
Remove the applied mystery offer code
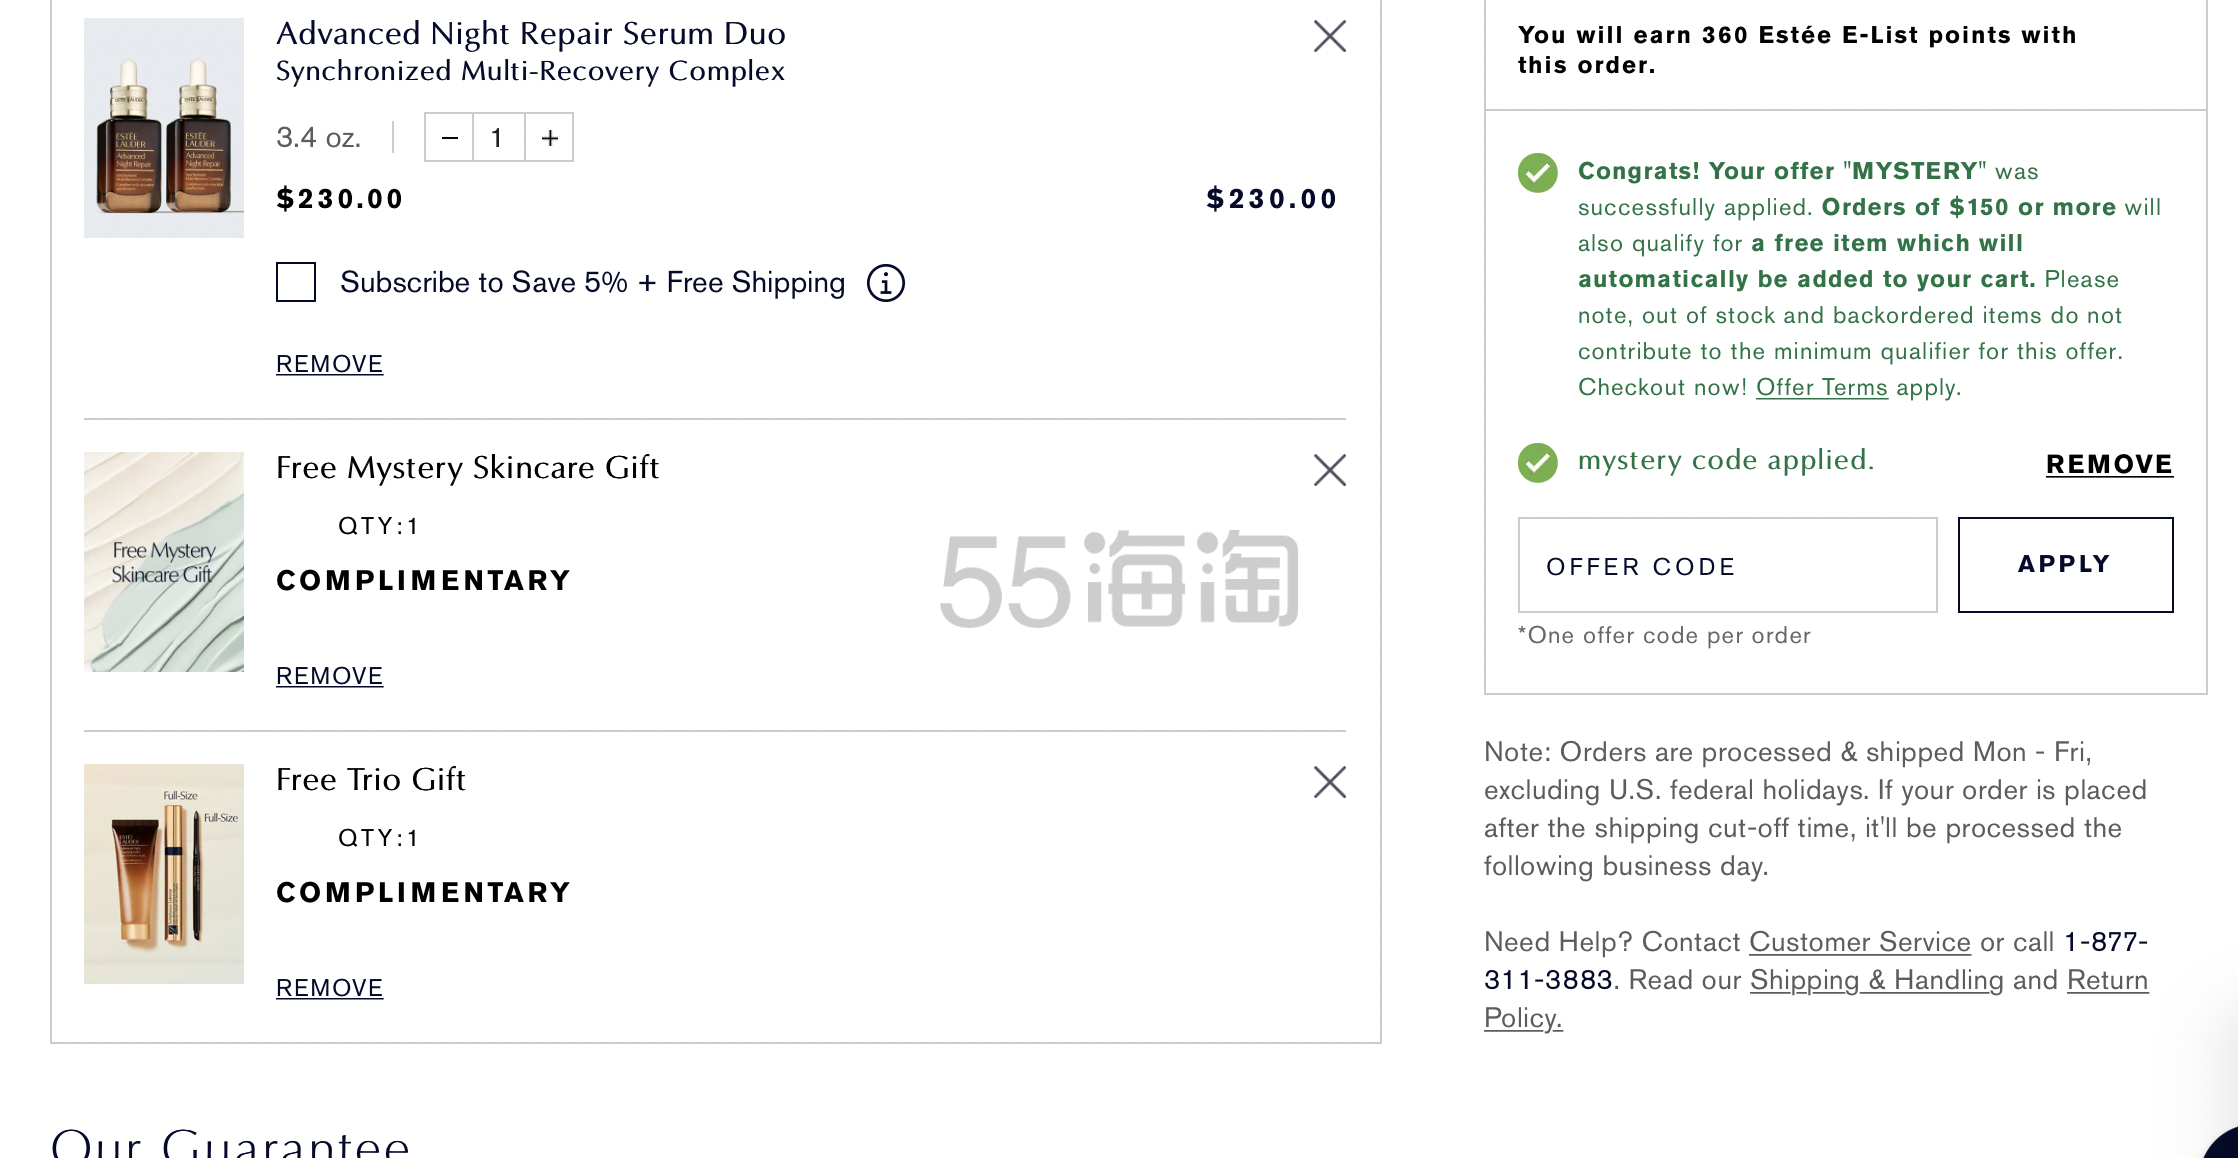[2108, 464]
